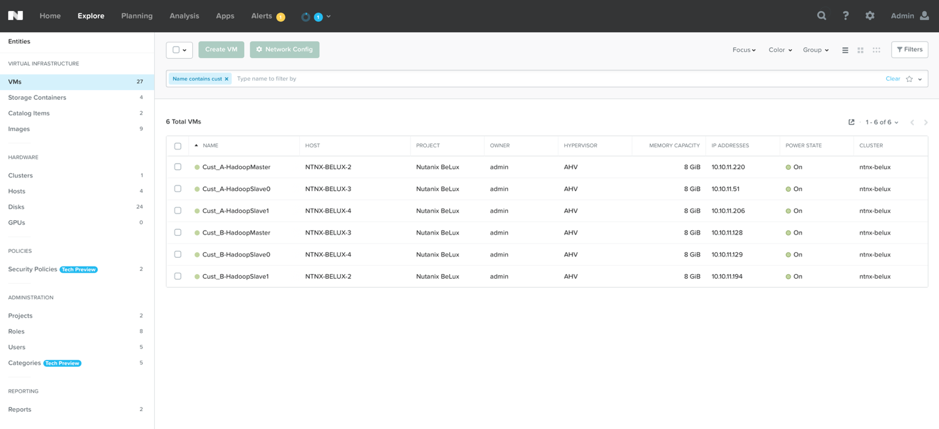Click Clear link in filter bar
Viewport: 939px width, 429px height.
(893, 78)
